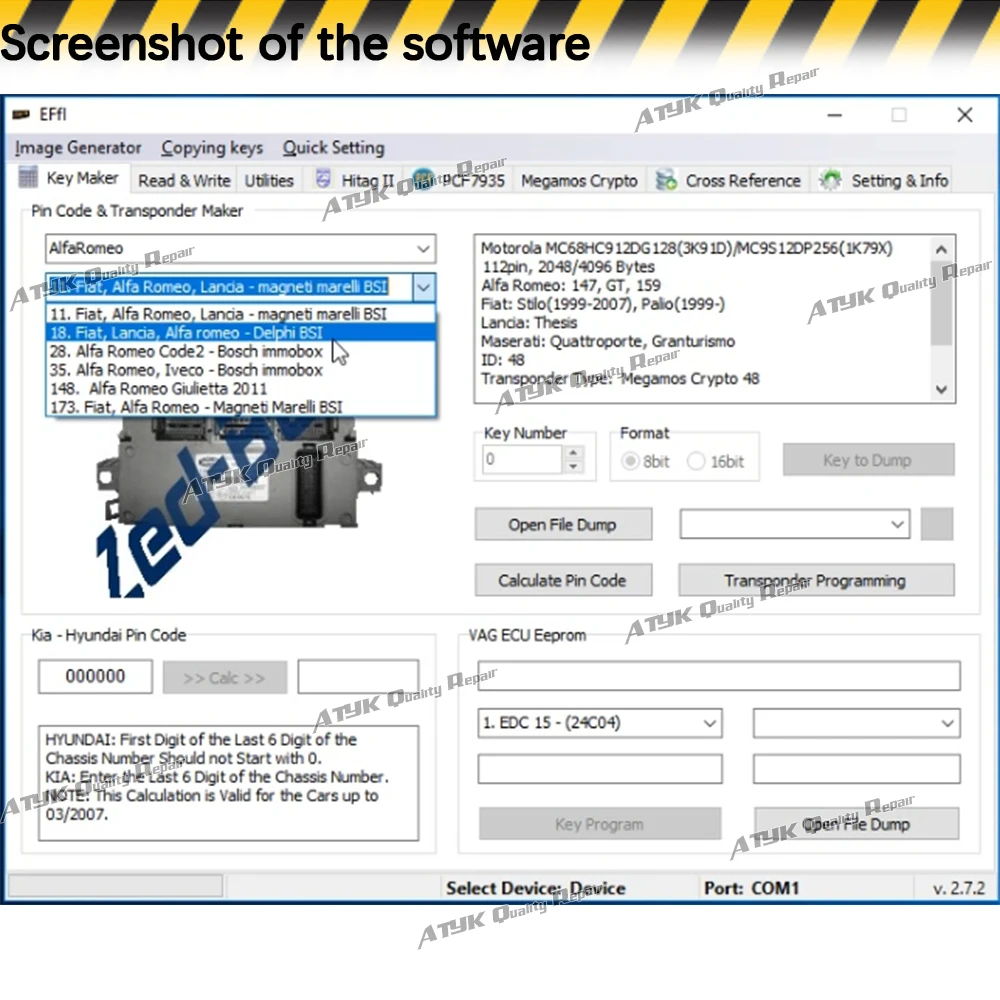Collapse the module type dropdown arrow
Viewport: 1000px width, 1000px height.
click(x=424, y=288)
